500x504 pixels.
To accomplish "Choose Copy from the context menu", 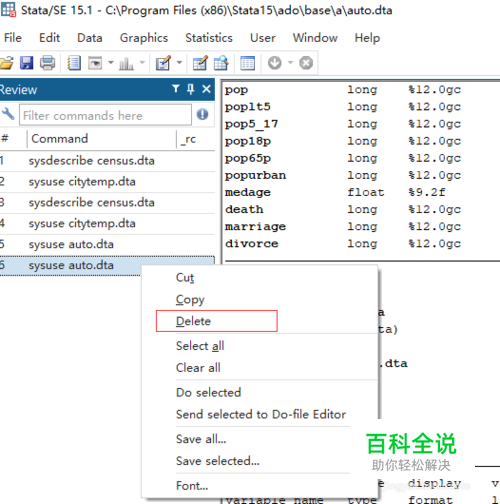I will pos(260,299).
